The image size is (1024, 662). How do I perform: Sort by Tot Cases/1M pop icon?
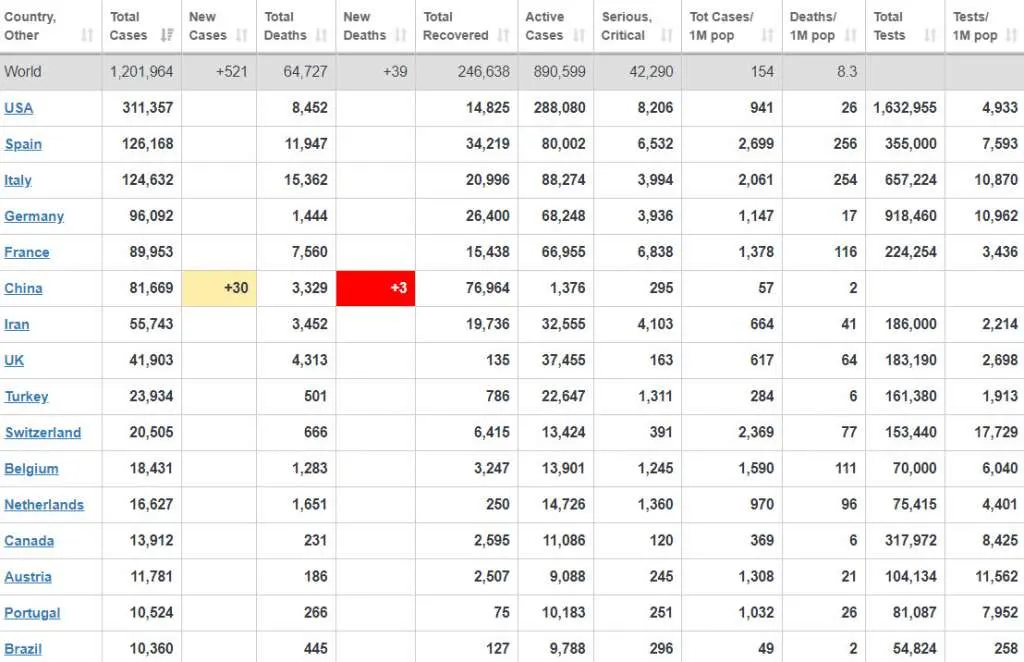pos(768,35)
